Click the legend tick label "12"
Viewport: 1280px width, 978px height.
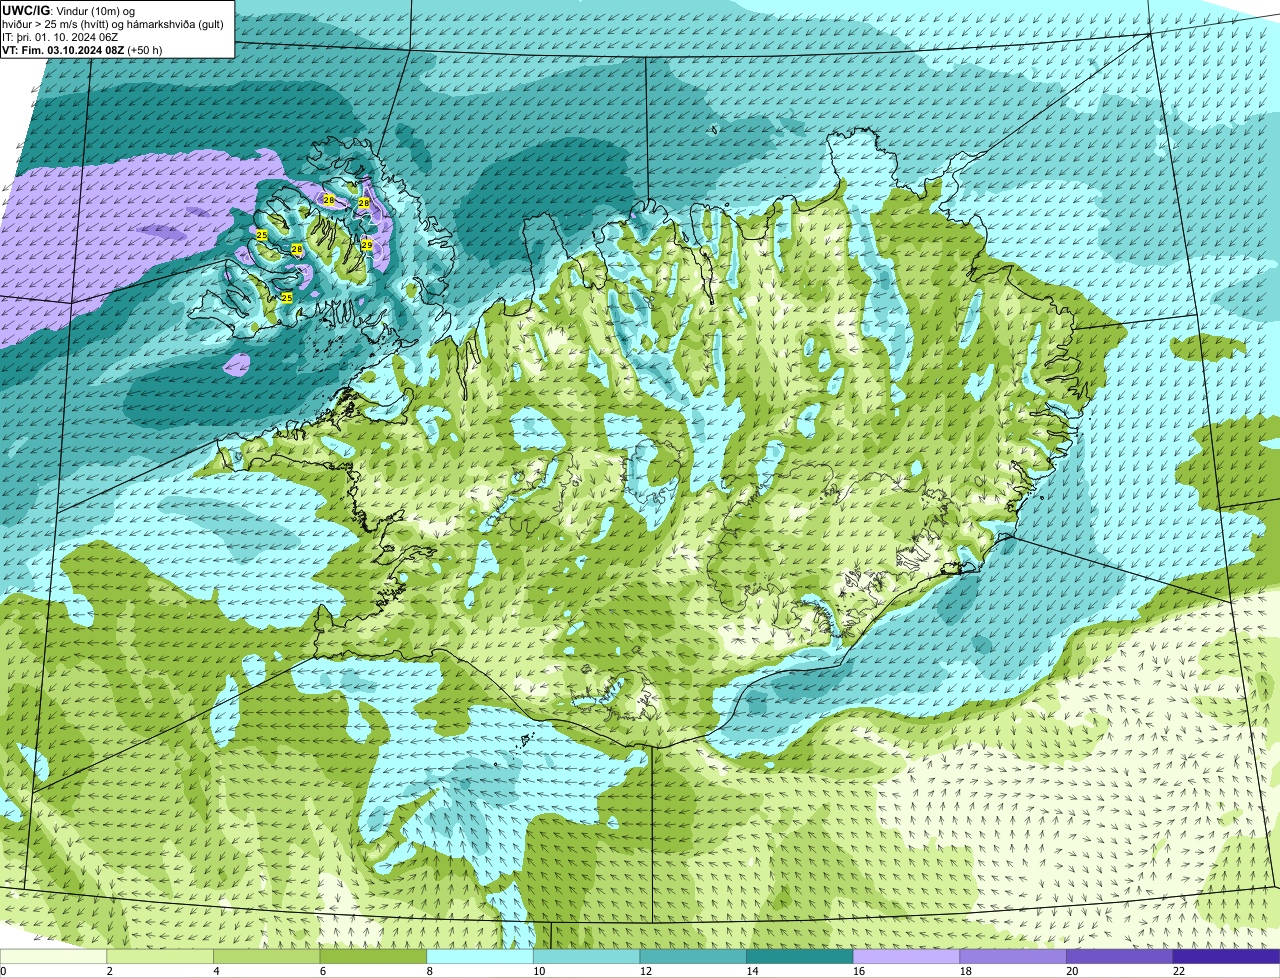pyautogui.click(x=646, y=971)
